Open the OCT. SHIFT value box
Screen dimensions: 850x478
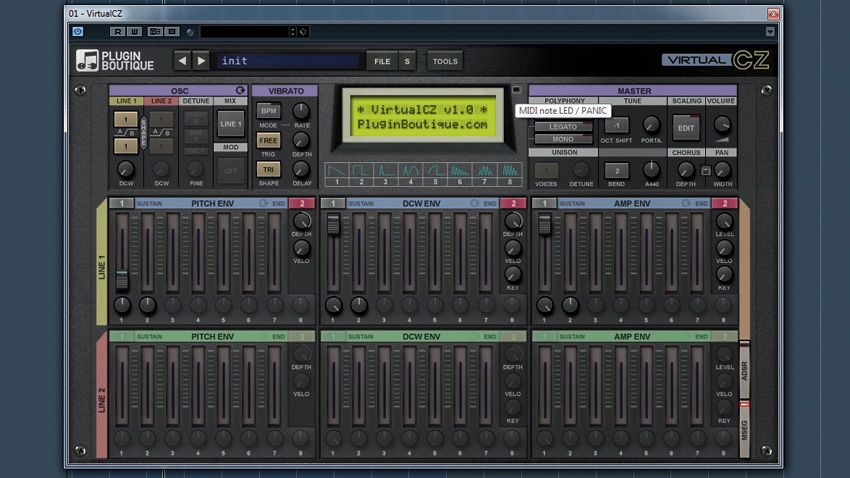pos(616,126)
